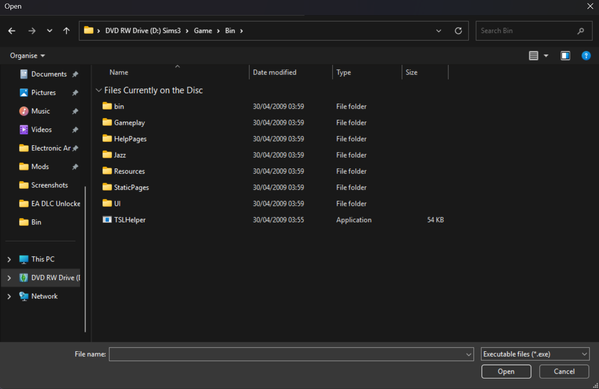Click the Cancel button

564,371
